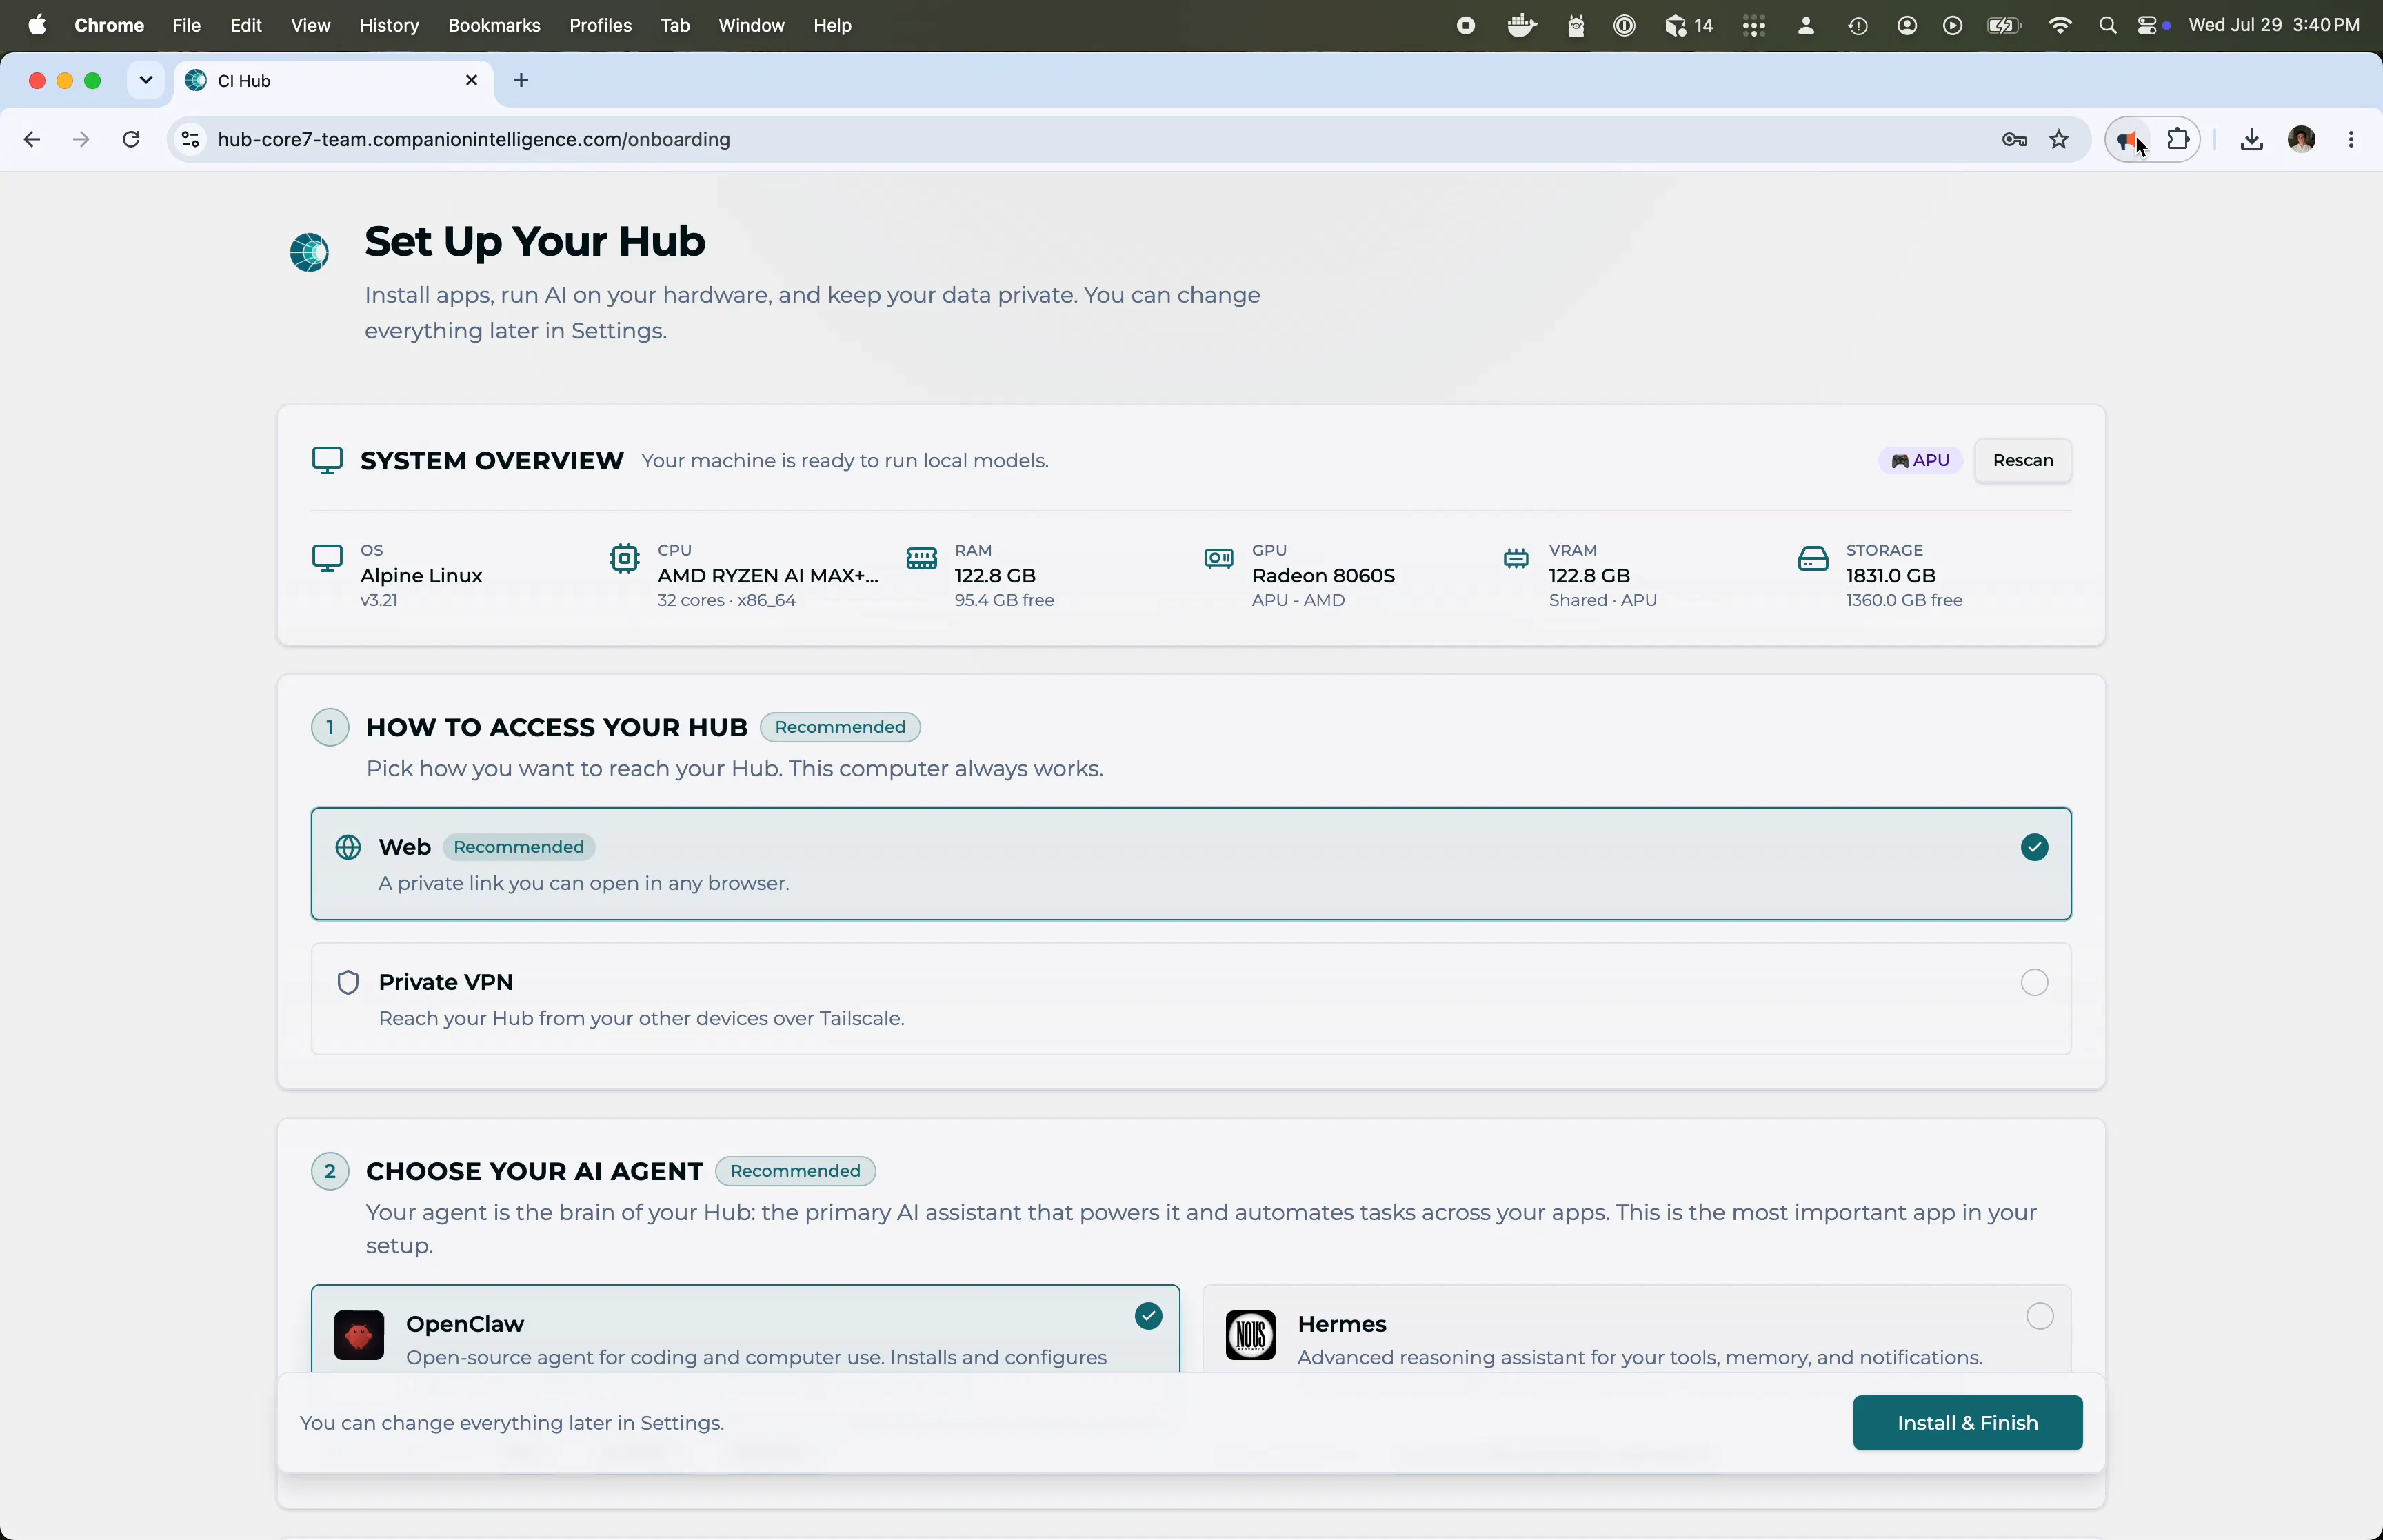Click the 'AMD RYZEN AI MAX+...' CPU value
This screenshot has height=1540, width=2383.
tap(768, 576)
